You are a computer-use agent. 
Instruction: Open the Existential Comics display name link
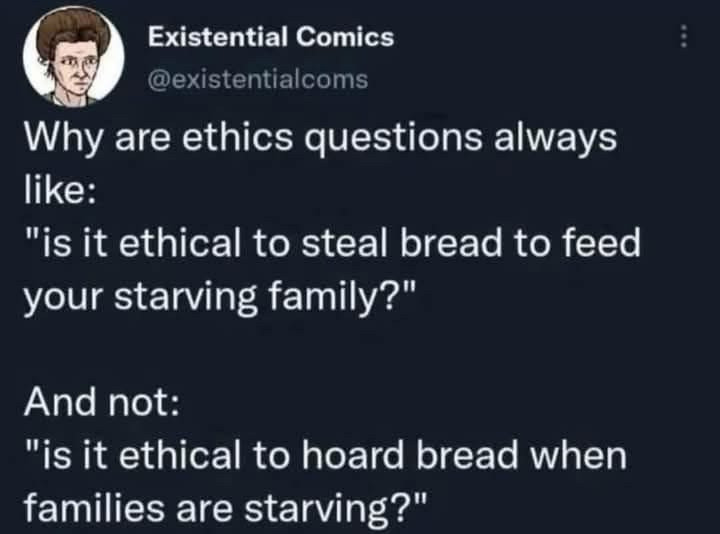(x=271, y=37)
